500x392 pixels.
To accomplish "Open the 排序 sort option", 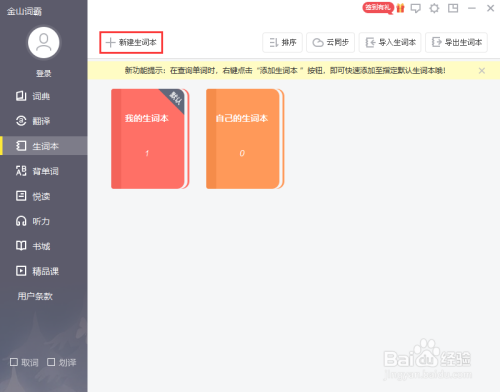I will (x=282, y=42).
